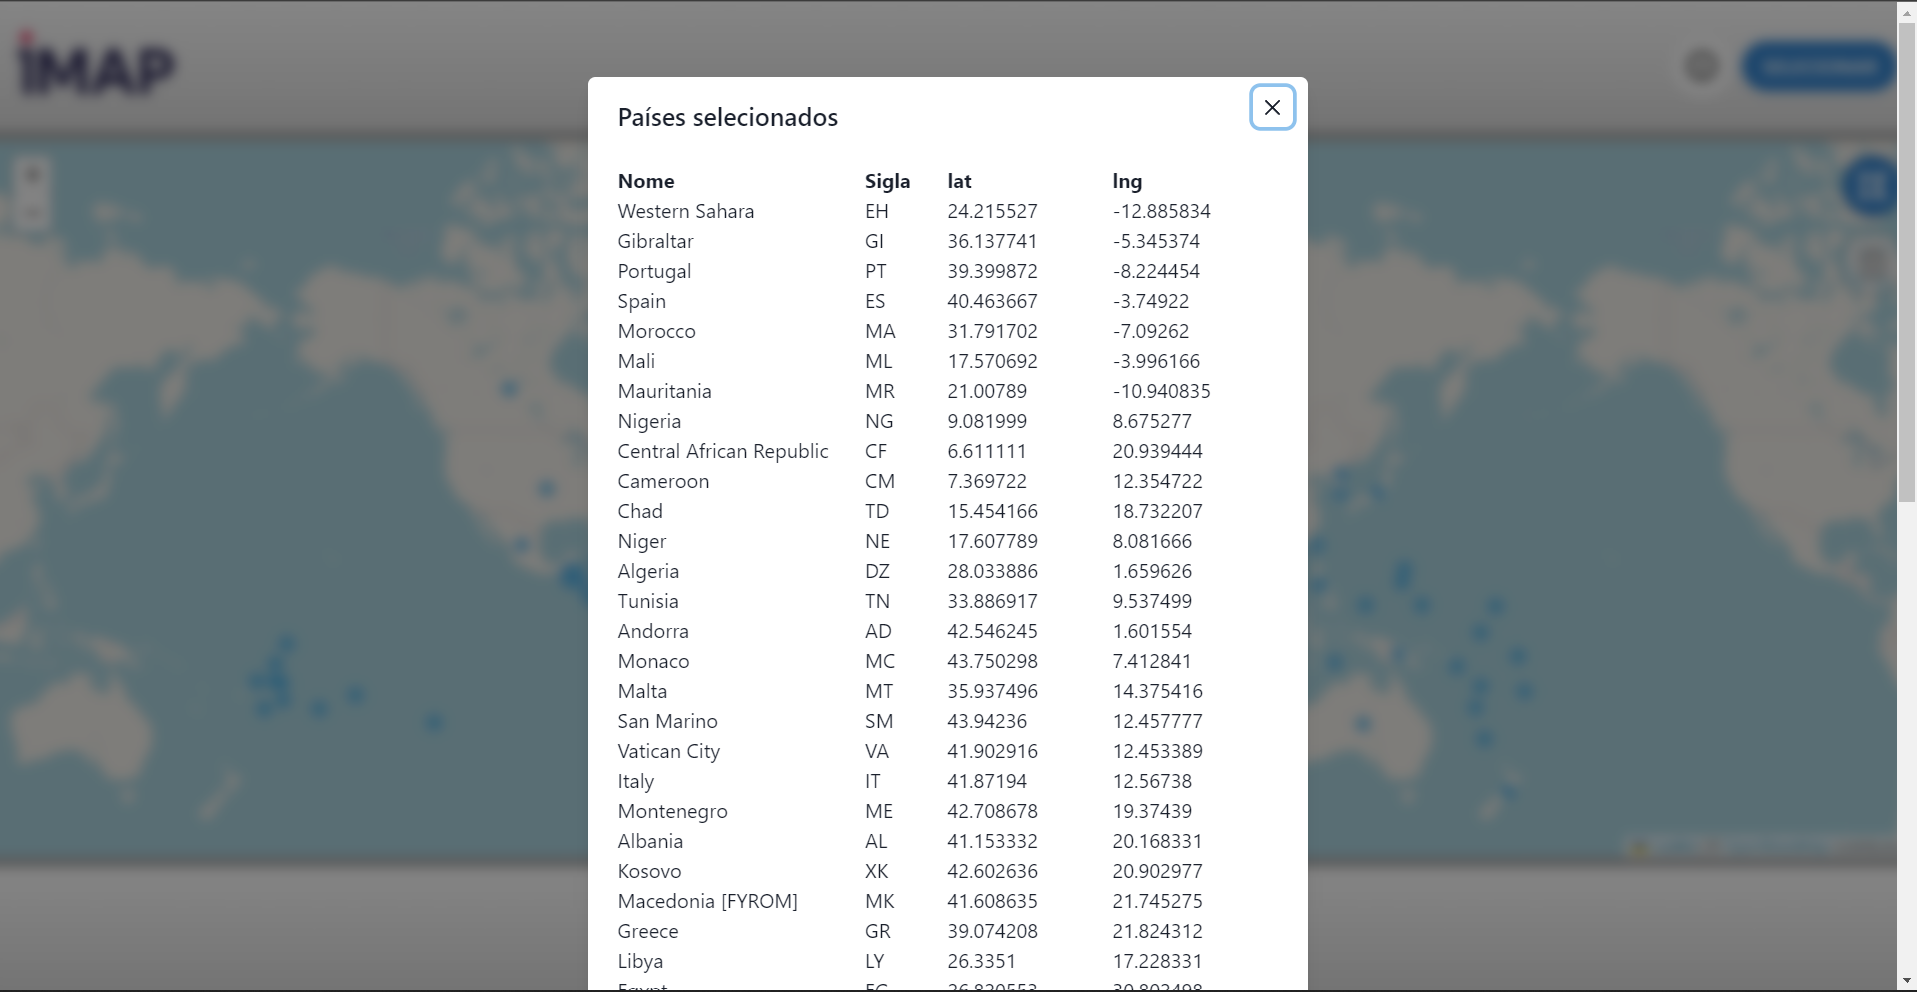Viewport: 1917px width, 992px height.
Task: Select the map zoom in control
Action: click(x=32, y=174)
